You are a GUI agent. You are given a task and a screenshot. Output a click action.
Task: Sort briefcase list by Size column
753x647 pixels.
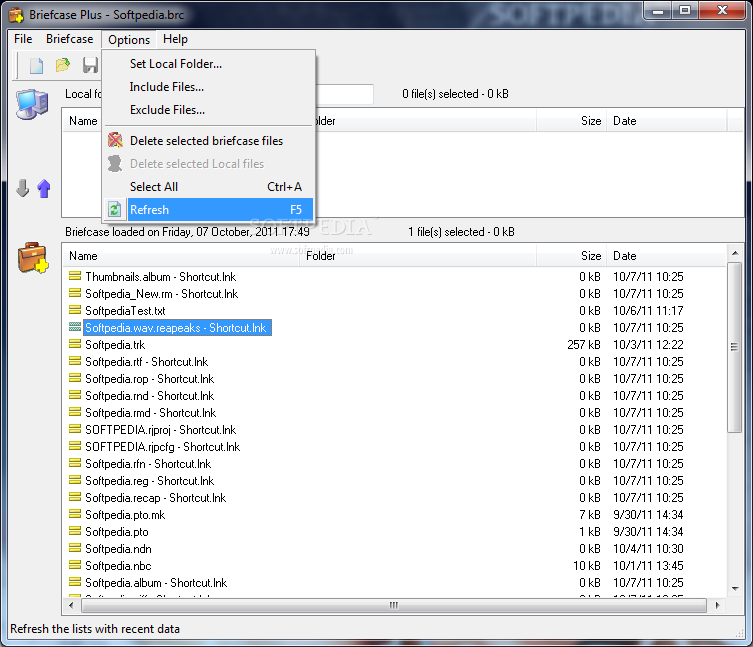coord(571,256)
